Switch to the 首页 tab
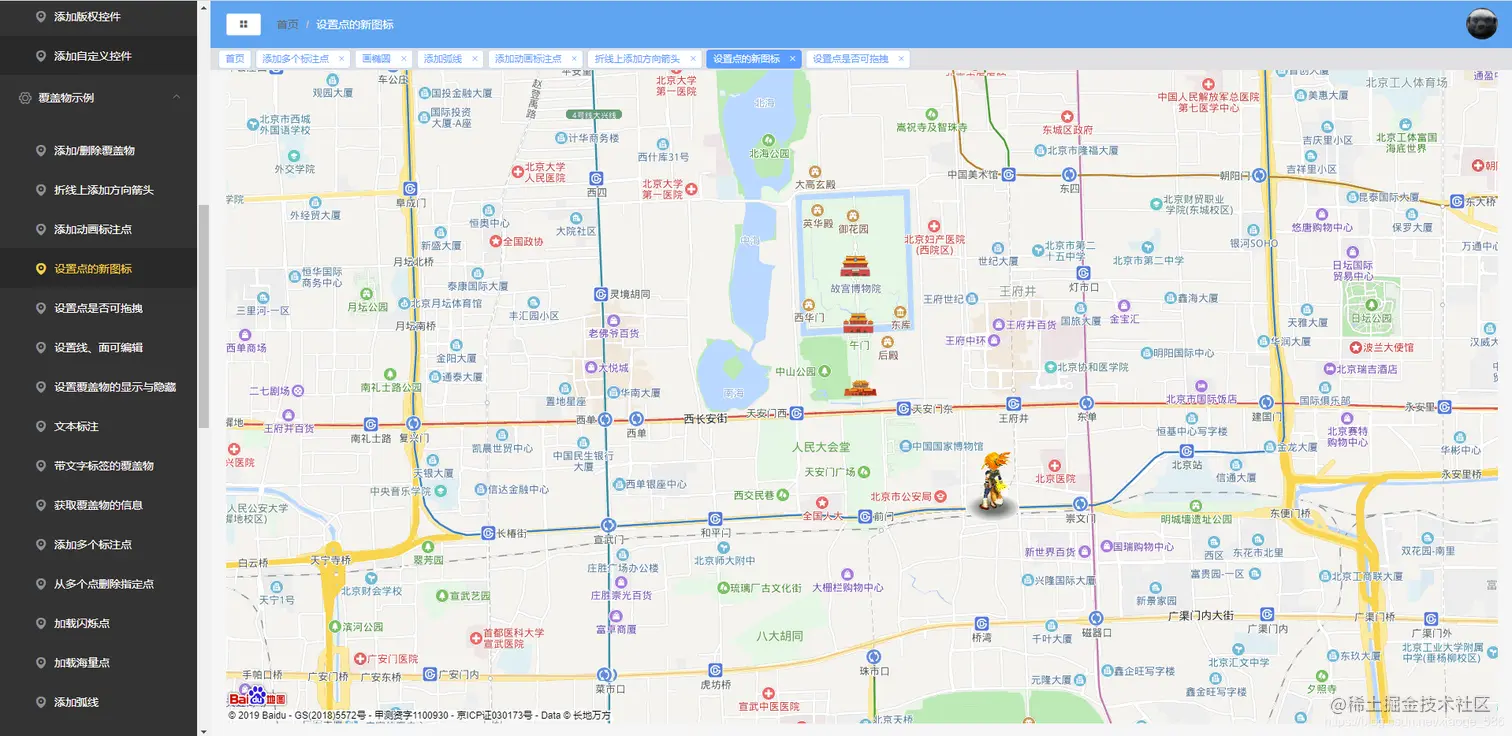 [x=233, y=58]
